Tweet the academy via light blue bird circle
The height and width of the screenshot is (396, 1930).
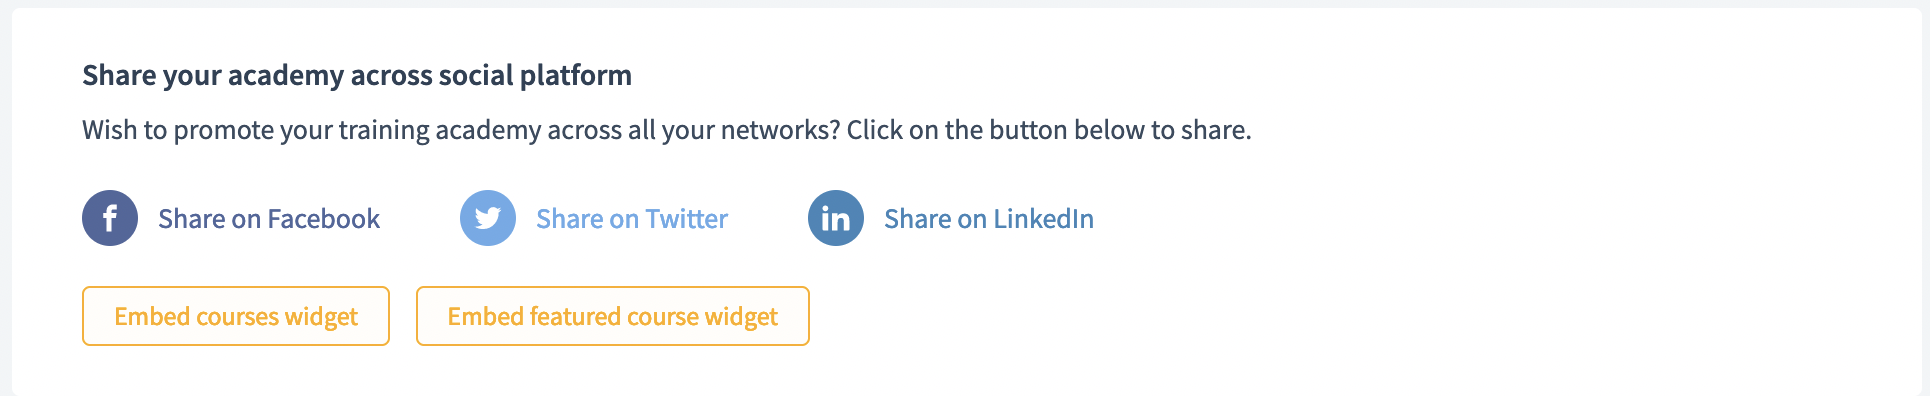(x=488, y=218)
